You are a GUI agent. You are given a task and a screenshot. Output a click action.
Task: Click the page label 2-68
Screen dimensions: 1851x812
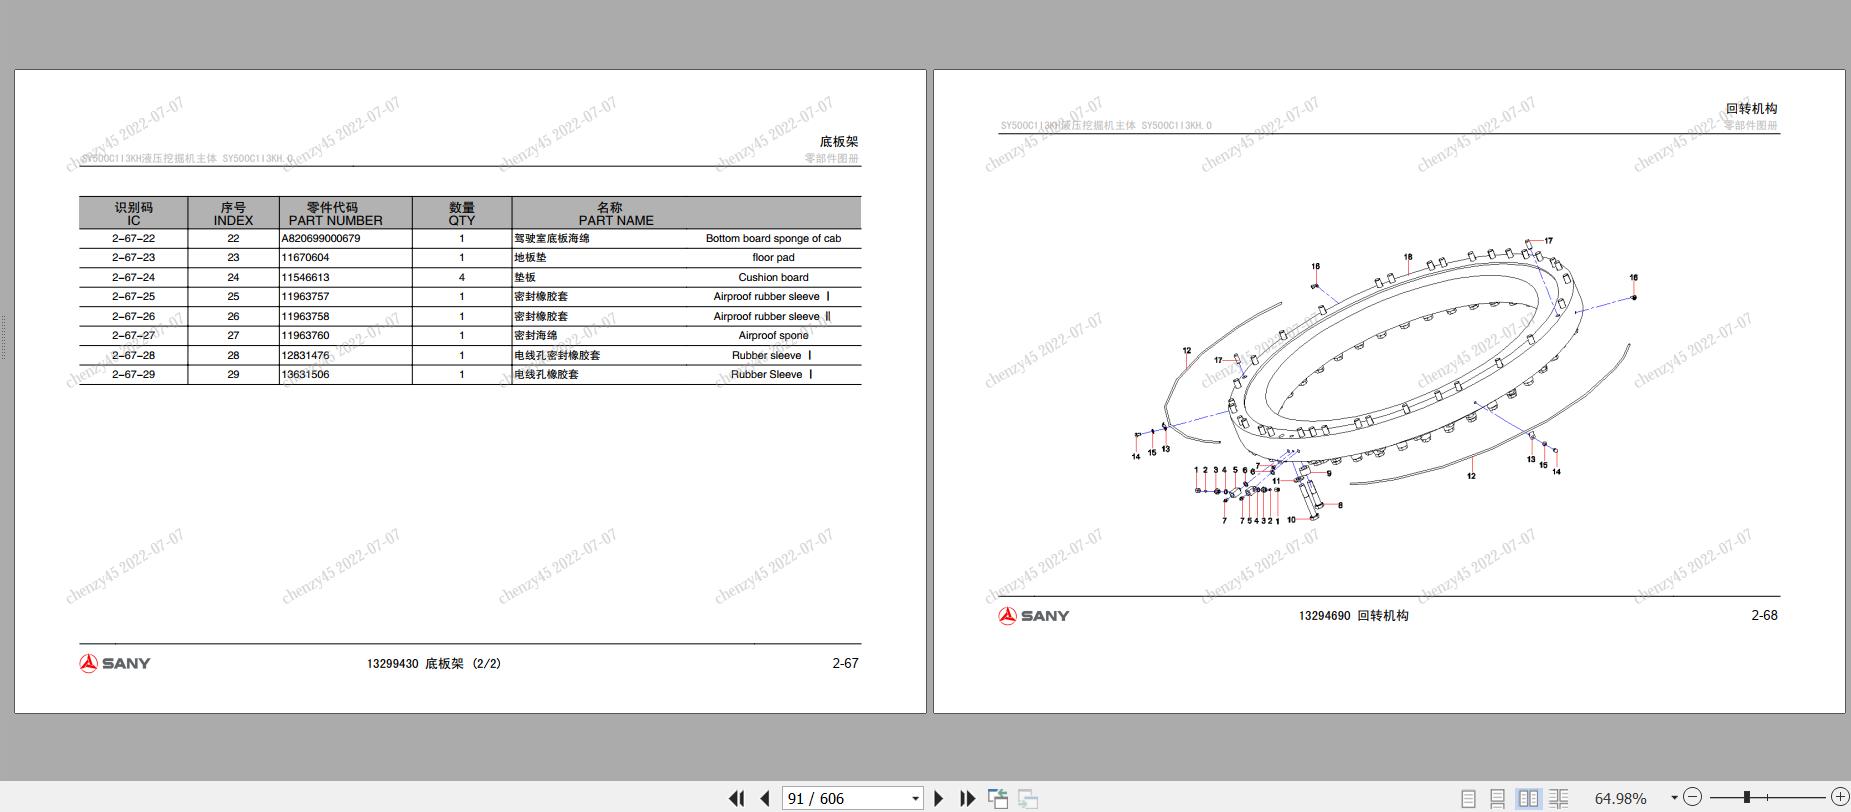[x=1764, y=615]
